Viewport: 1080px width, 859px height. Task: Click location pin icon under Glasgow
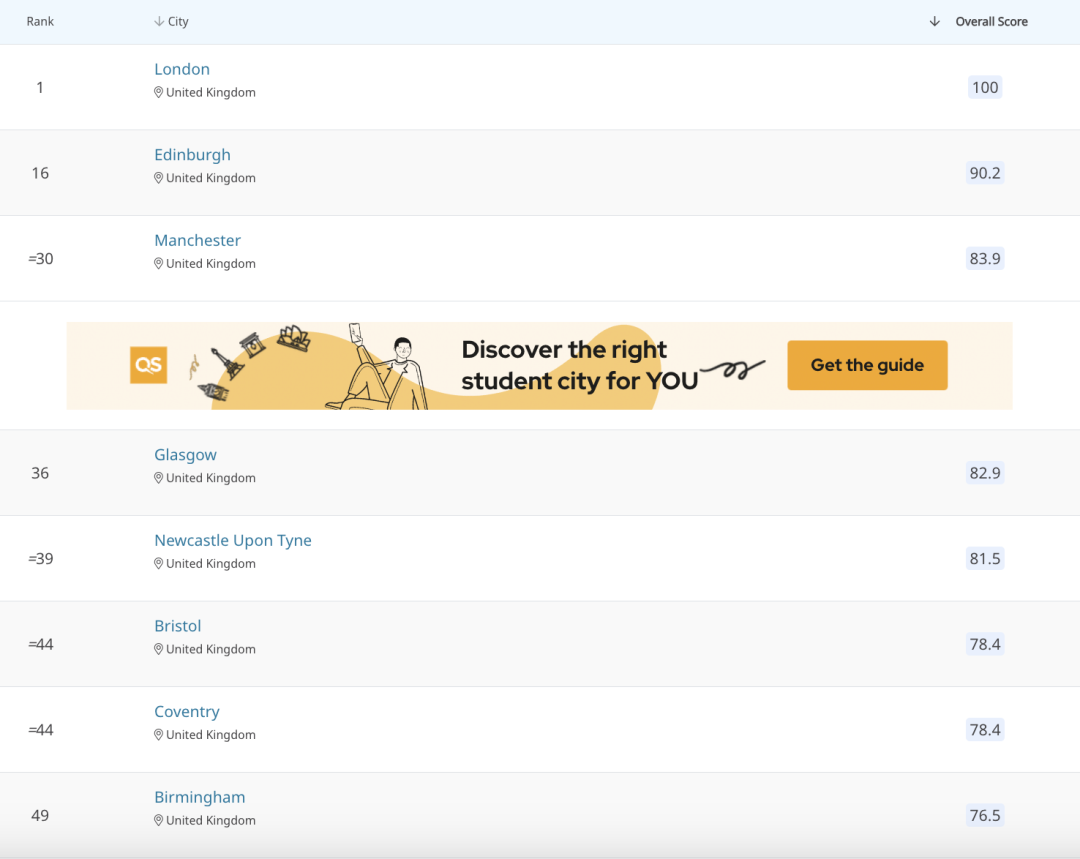pos(158,478)
